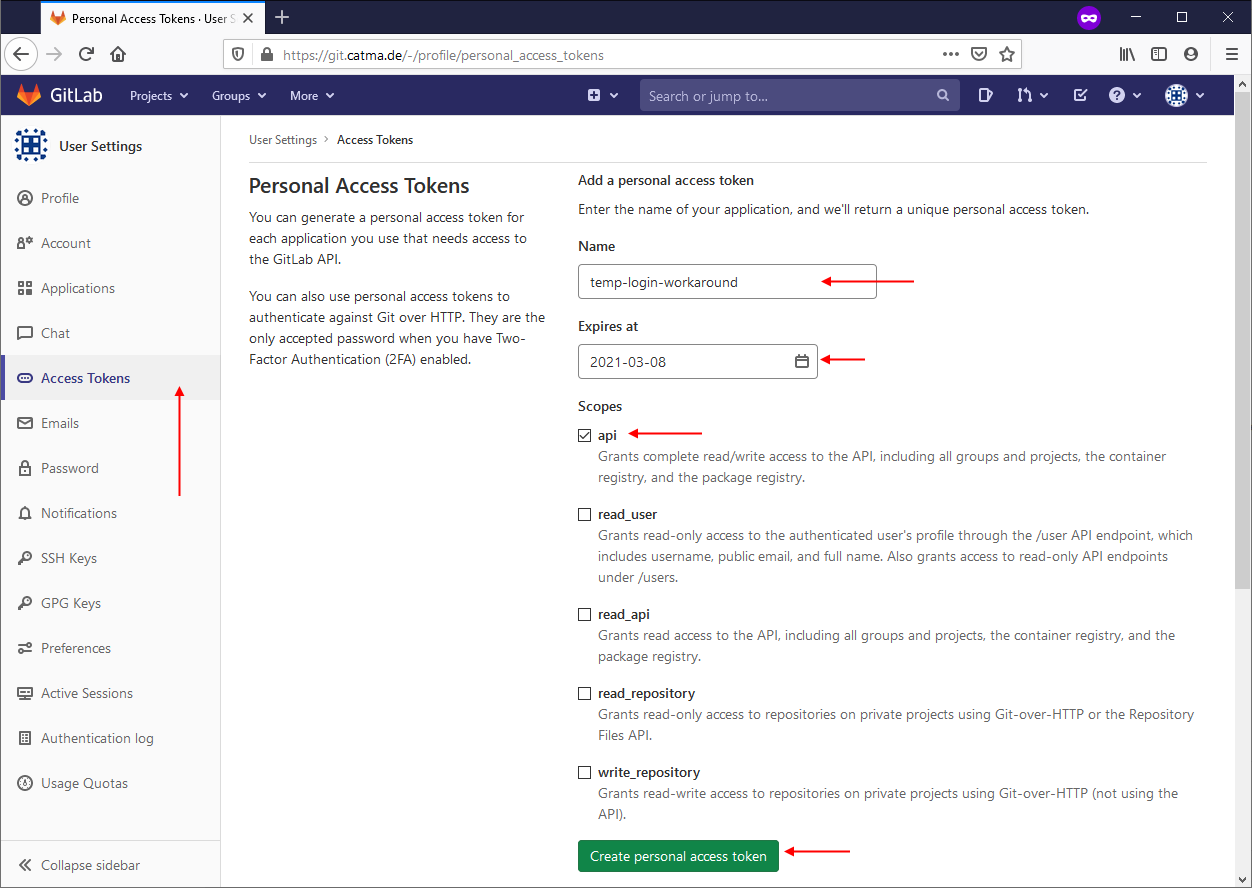Open the Firefox hamburger menu
The image size is (1252, 888).
click(1230, 54)
